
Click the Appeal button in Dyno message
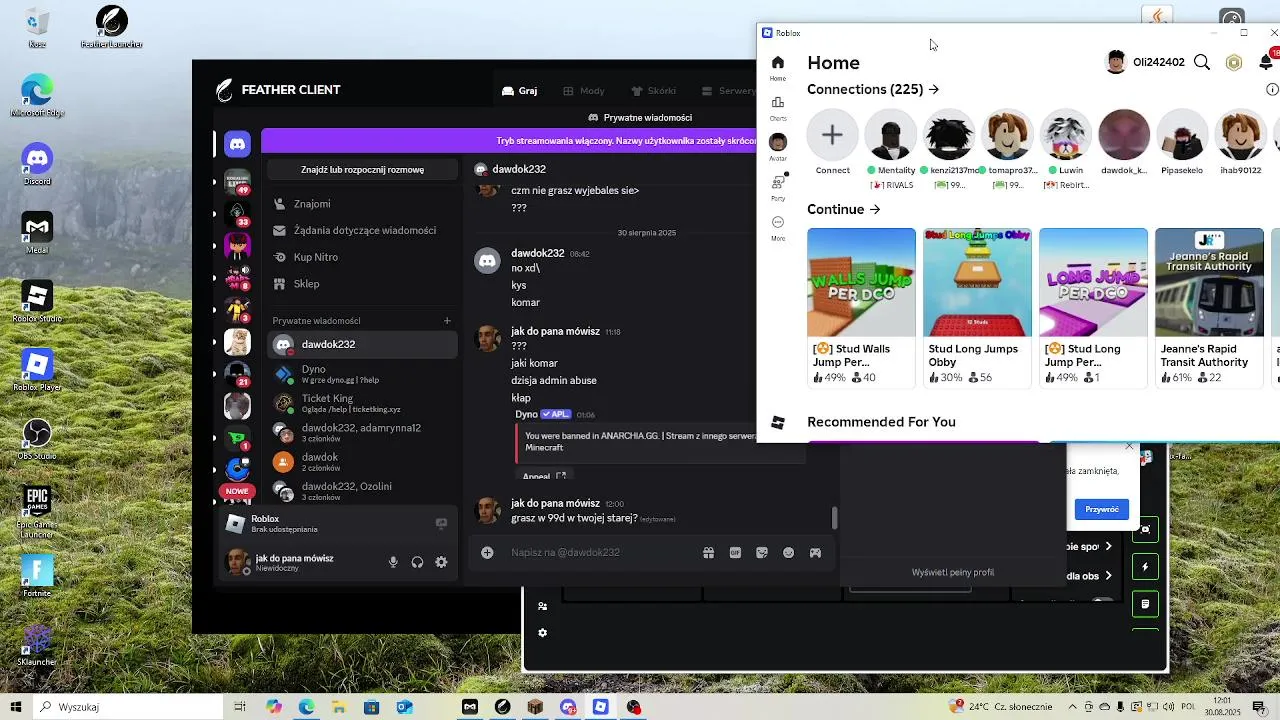pyautogui.click(x=545, y=476)
